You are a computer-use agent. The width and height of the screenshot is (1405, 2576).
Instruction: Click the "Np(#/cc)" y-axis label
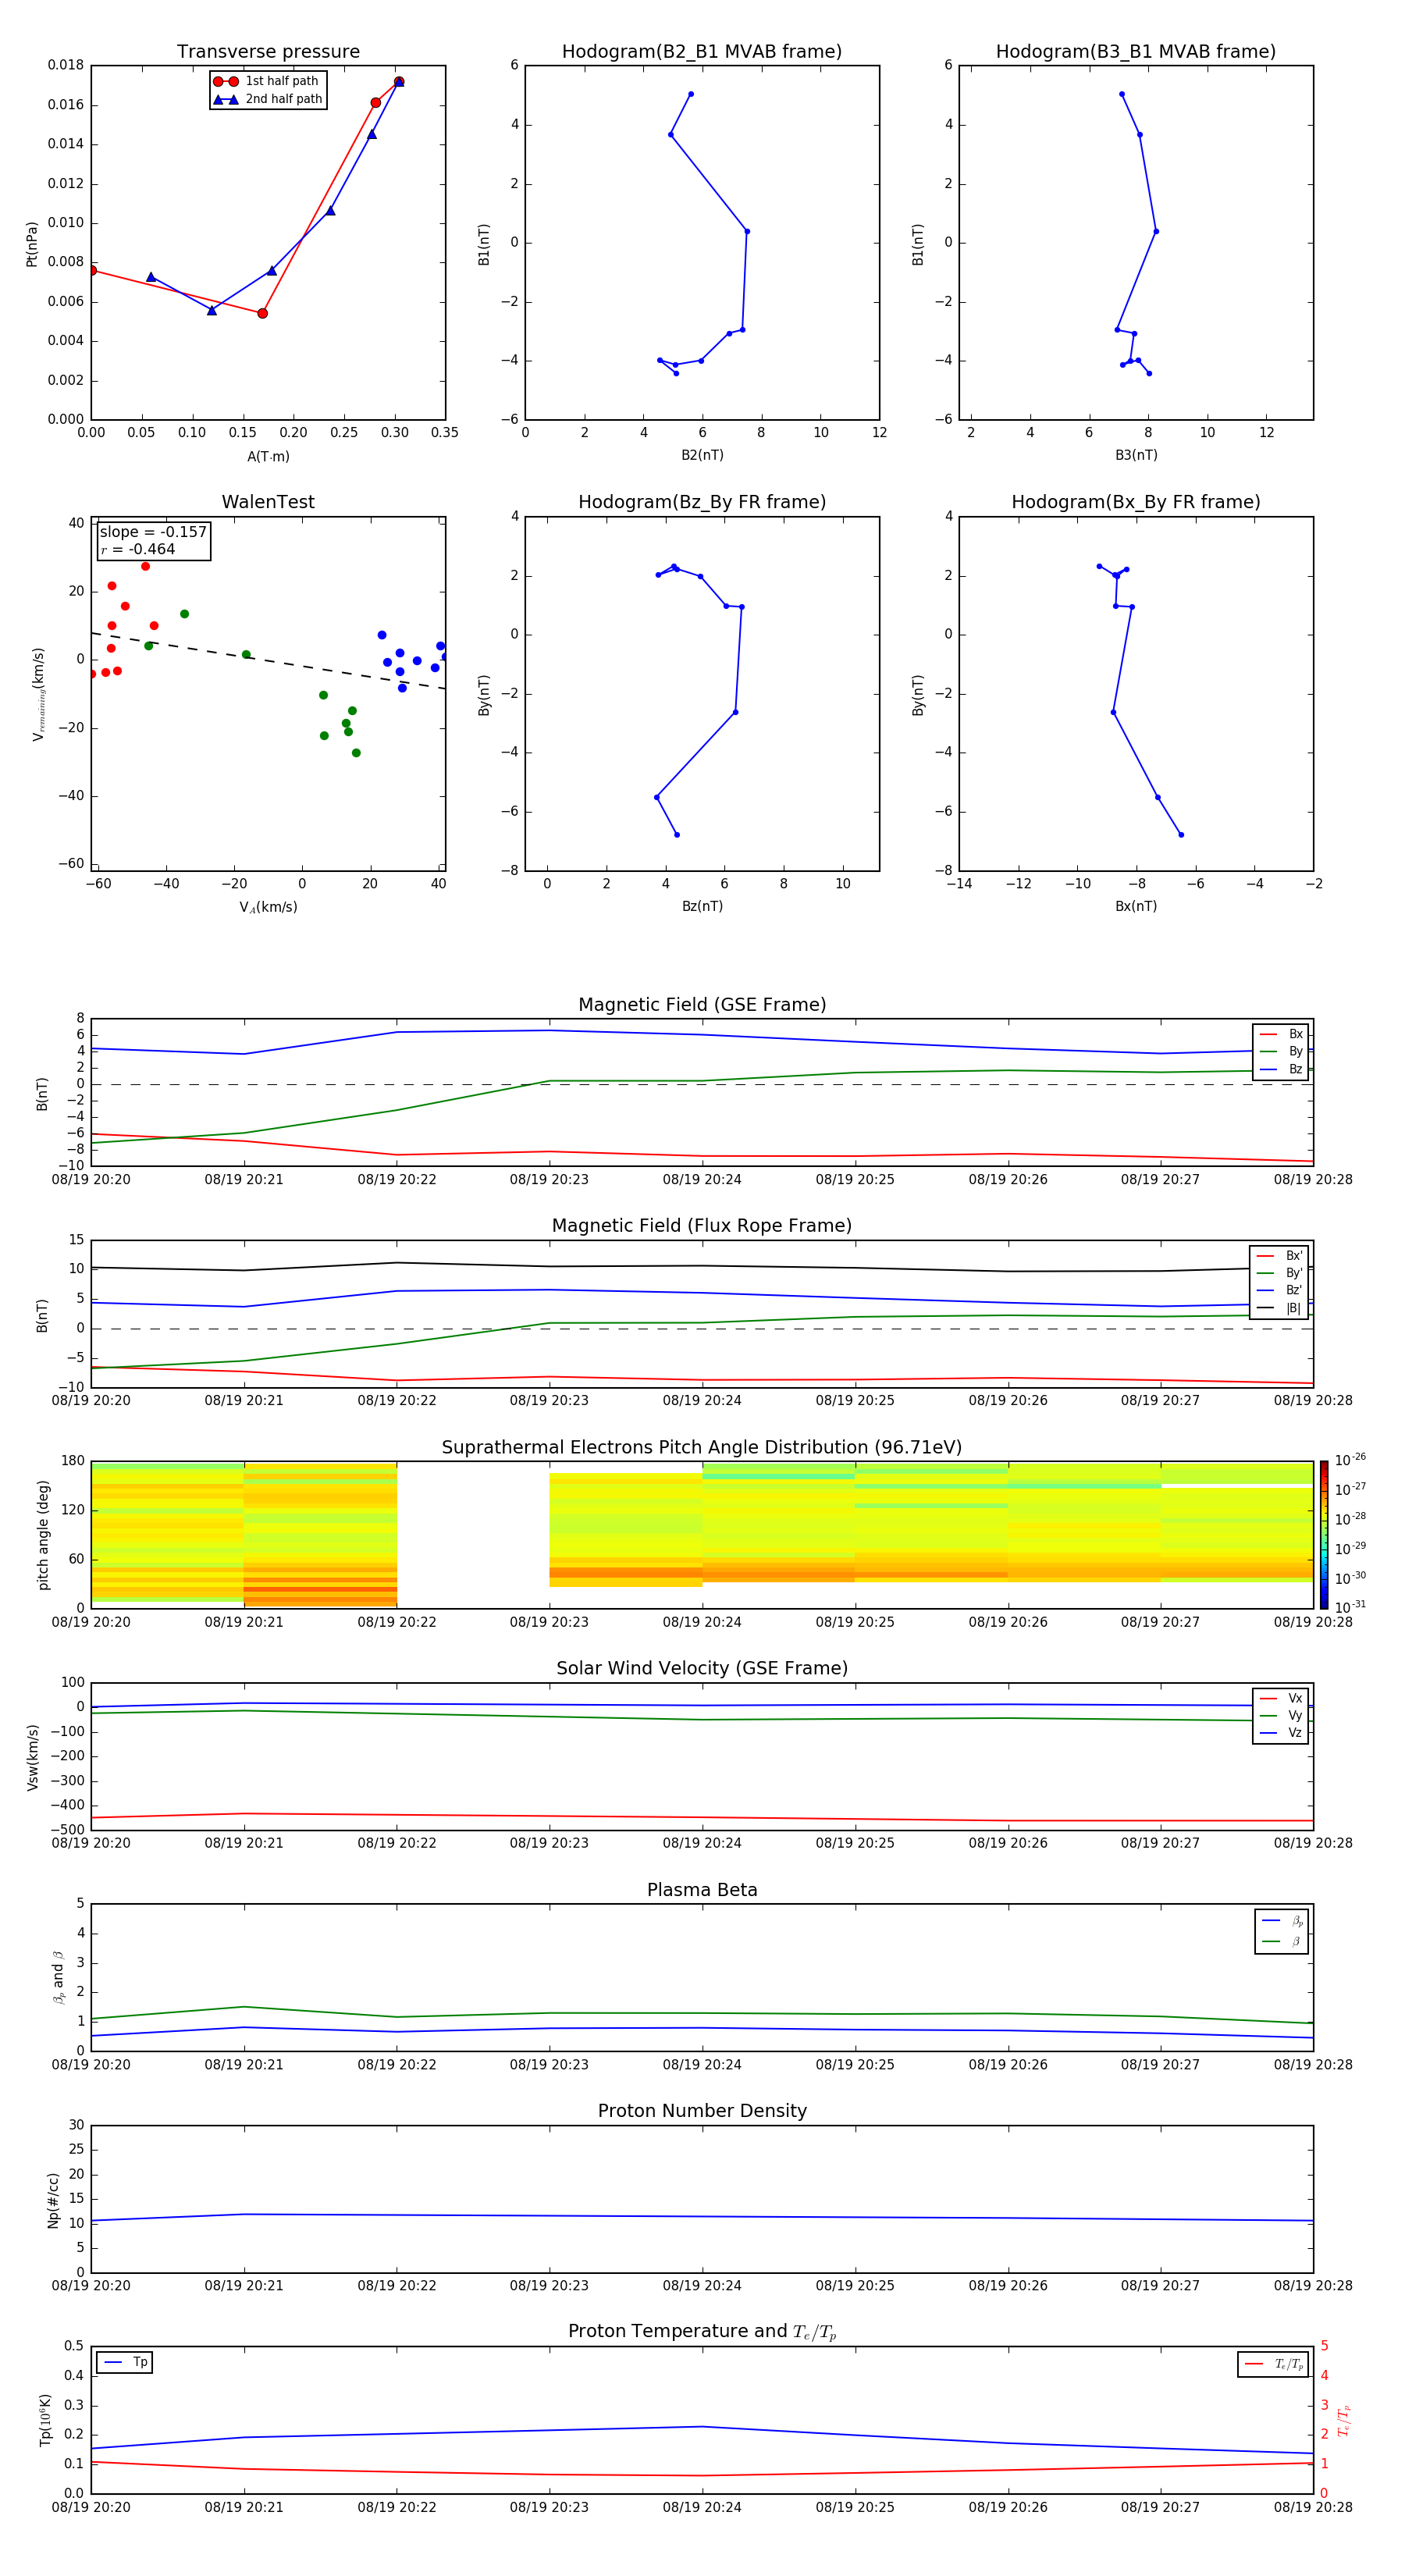pyautogui.click(x=53, y=2200)
